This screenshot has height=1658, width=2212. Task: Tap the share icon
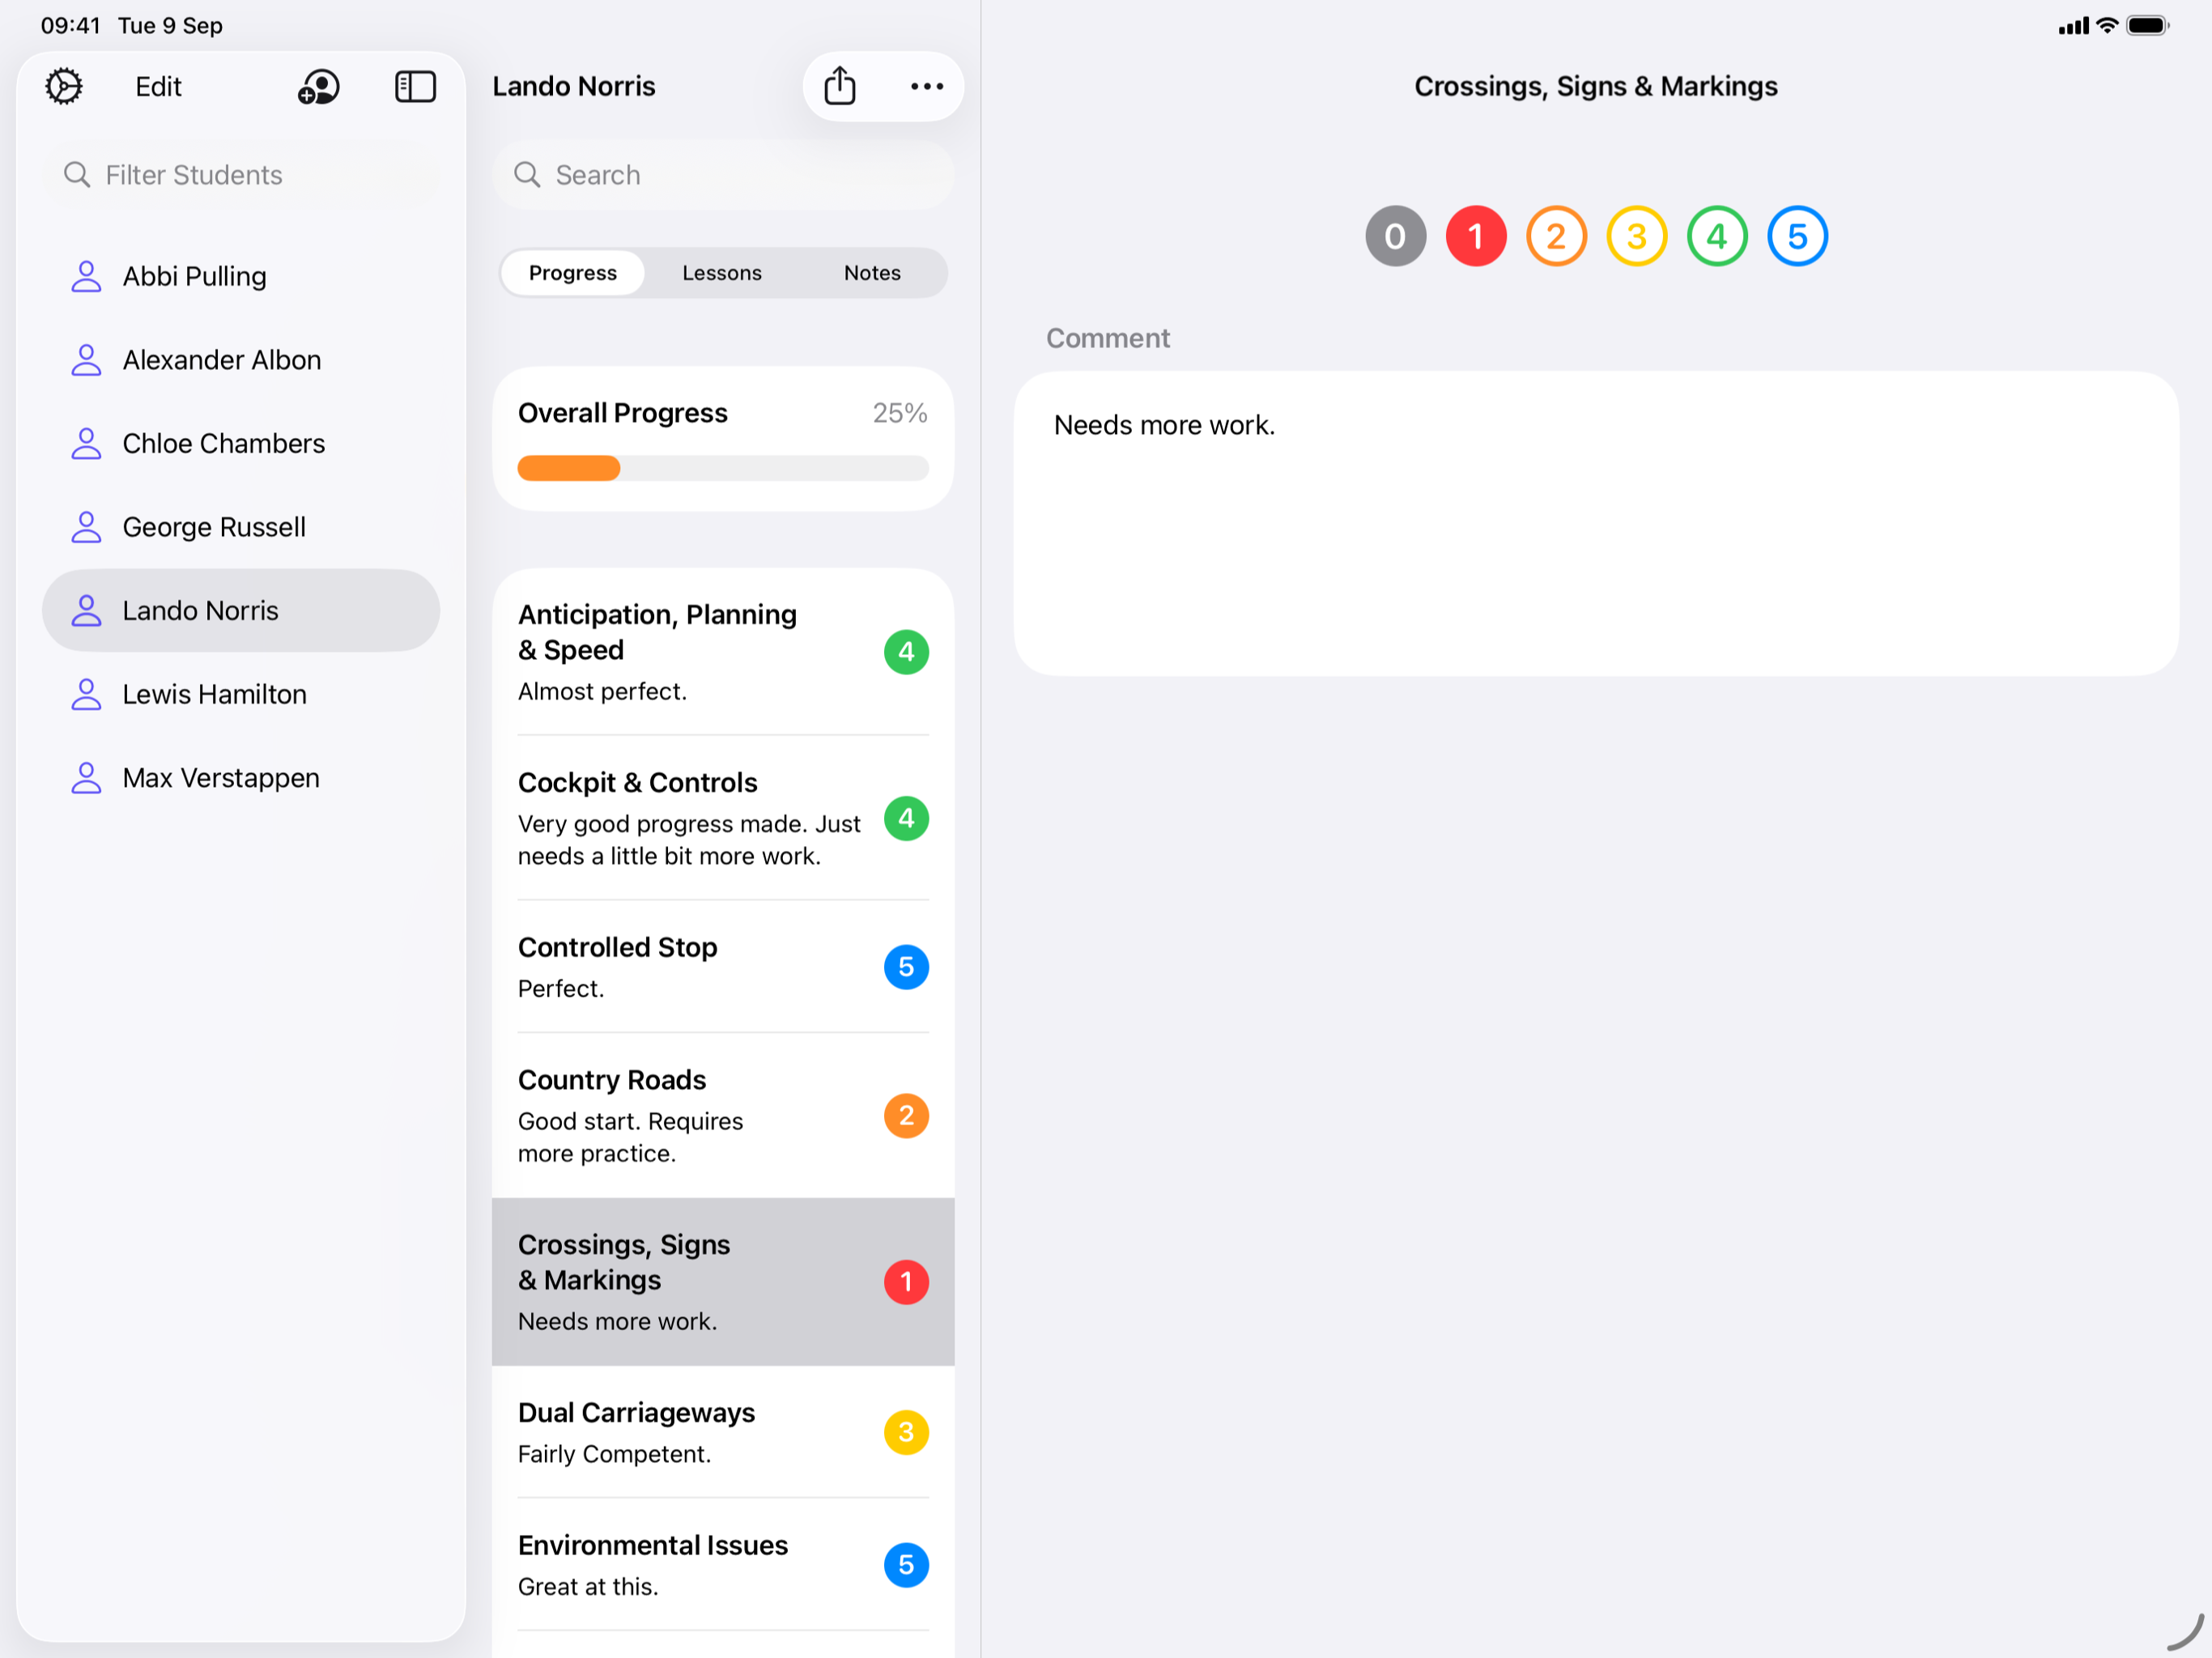tap(839, 87)
